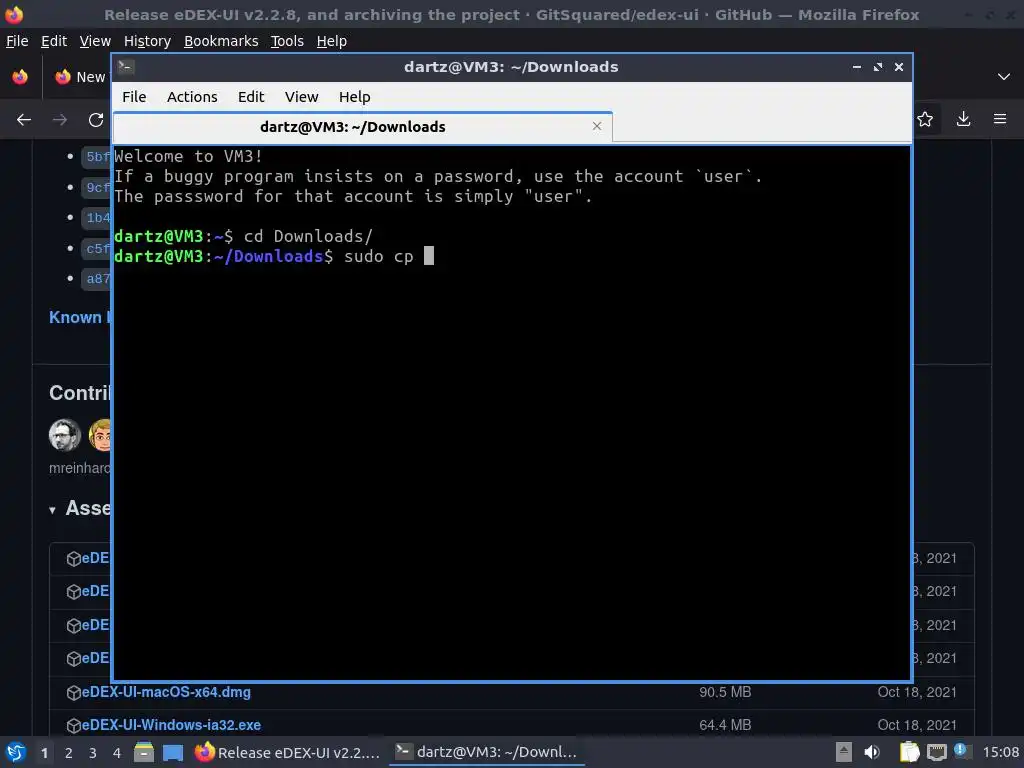Open Firefox History menu
Viewport: 1024px width, 768px height.
point(147,41)
